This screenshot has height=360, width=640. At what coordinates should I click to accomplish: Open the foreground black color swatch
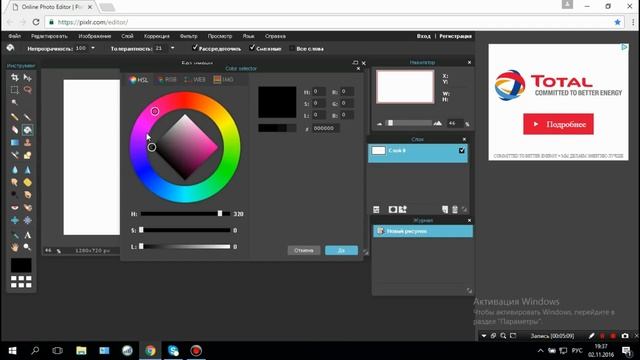[21, 265]
